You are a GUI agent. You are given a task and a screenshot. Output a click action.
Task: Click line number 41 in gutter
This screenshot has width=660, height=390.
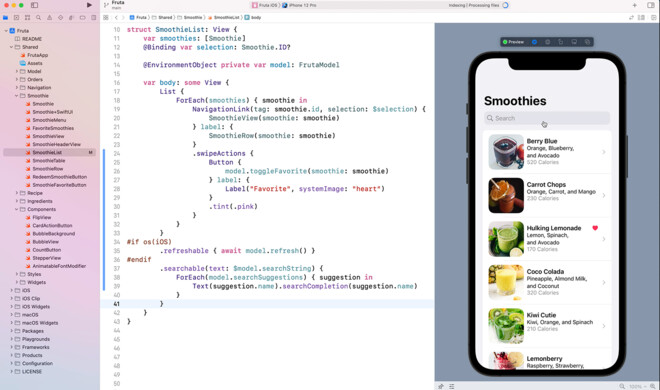[x=116, y=304]
